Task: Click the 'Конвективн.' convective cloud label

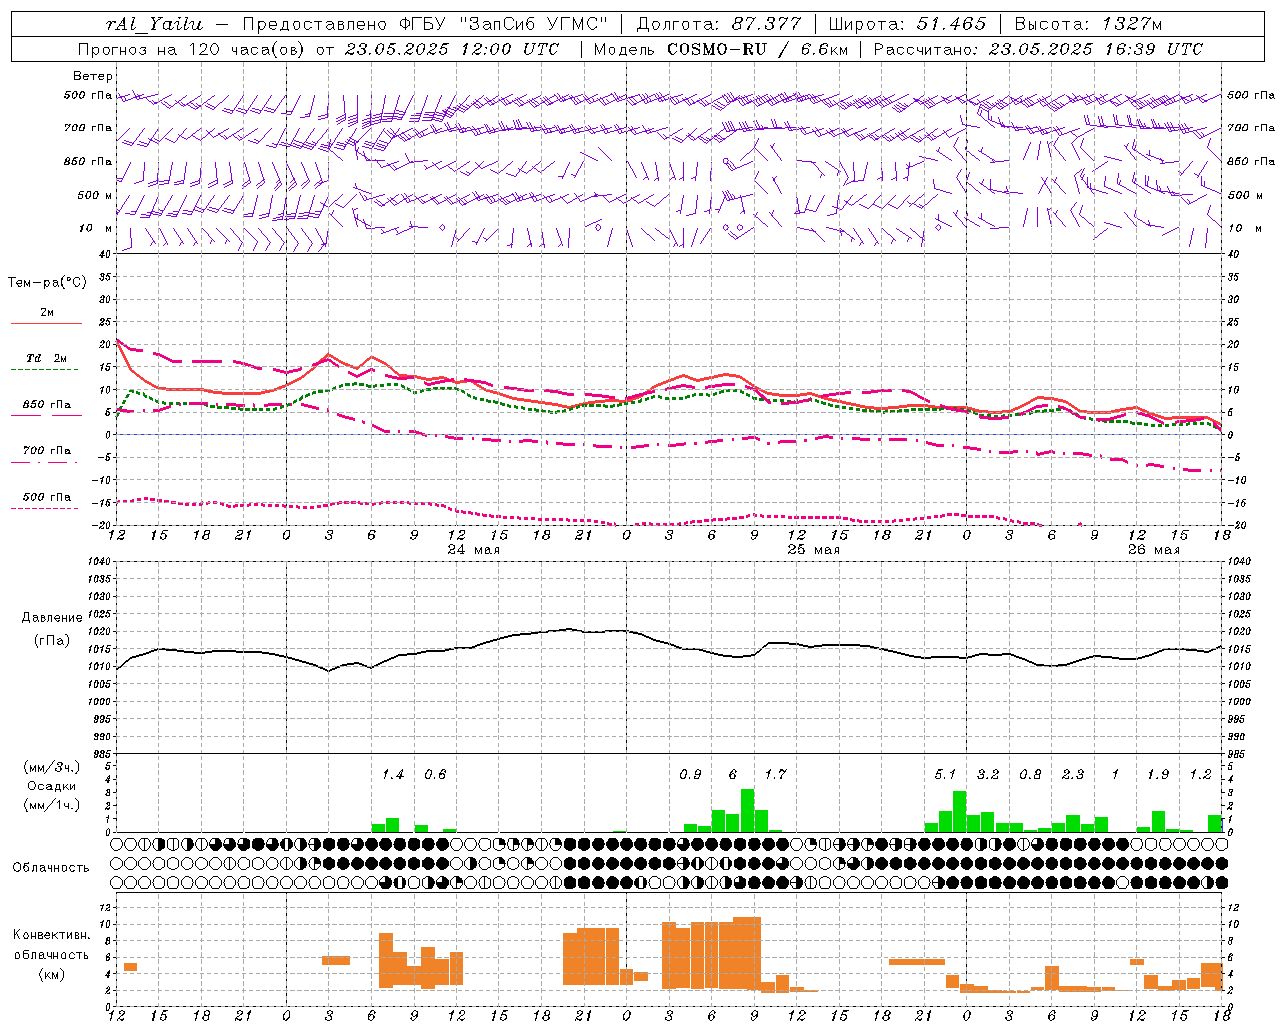Action: 51,935
